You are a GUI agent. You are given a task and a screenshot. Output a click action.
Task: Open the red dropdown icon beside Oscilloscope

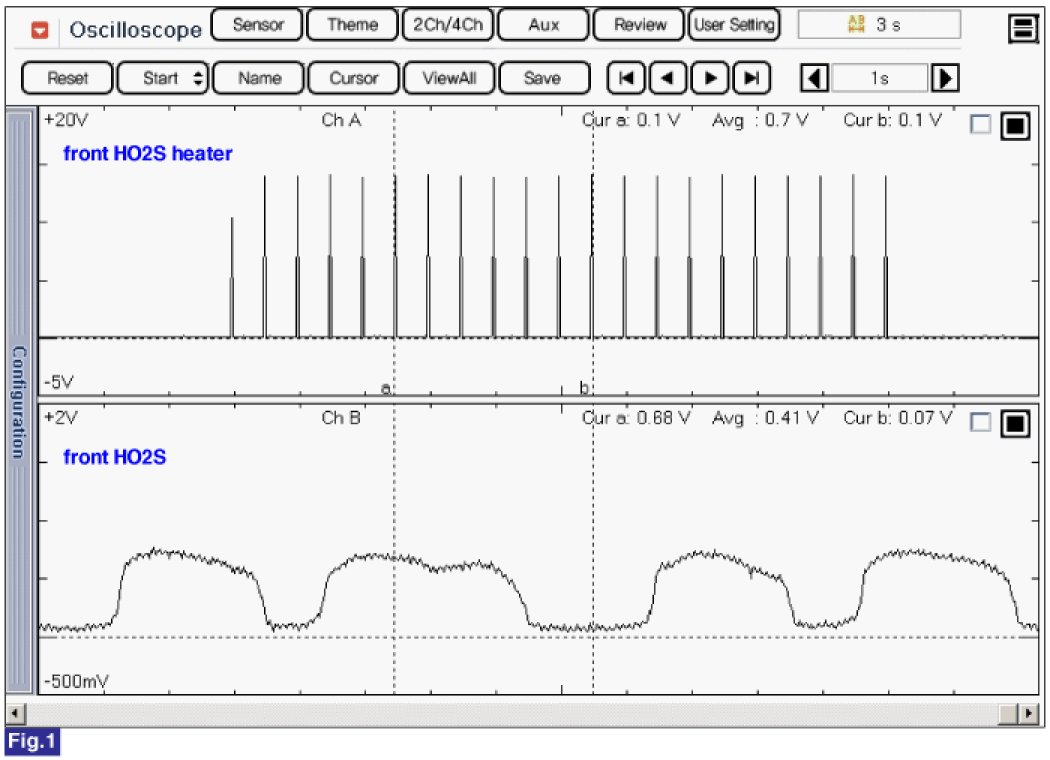point(40,30)
